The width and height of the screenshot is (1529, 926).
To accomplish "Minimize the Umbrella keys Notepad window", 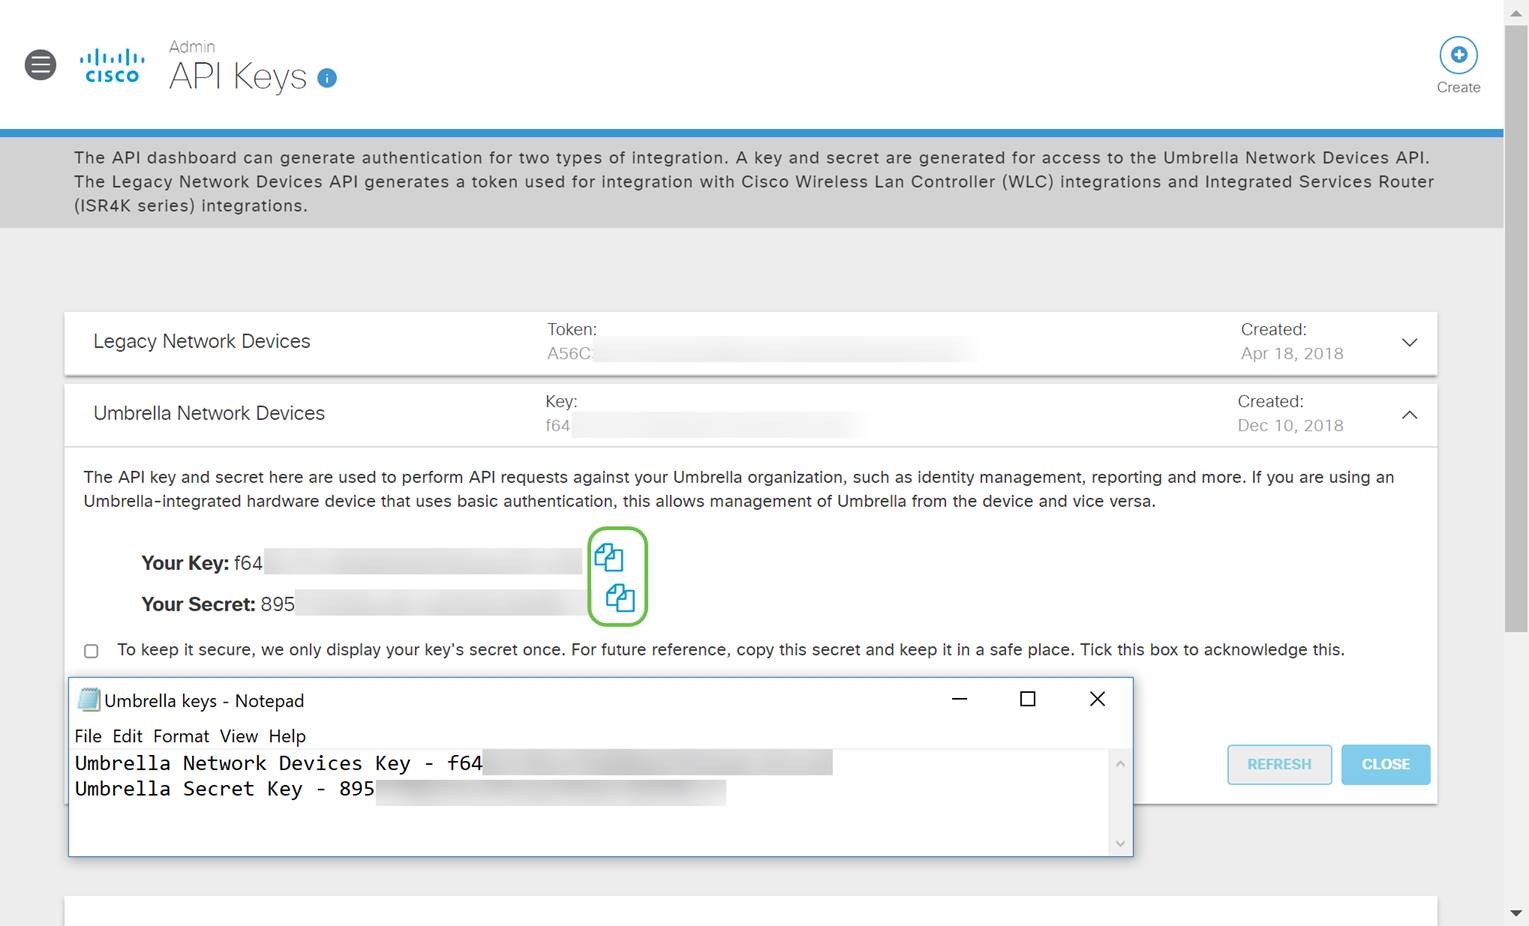I will (x=959, y=699).
